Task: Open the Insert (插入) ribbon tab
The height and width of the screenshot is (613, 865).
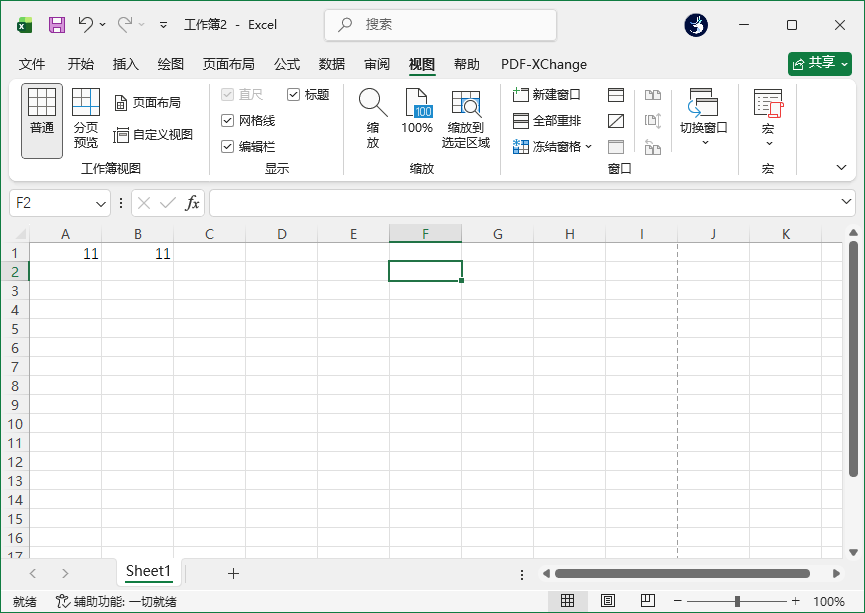Action: pyautogui.click(x=126, y=64)
